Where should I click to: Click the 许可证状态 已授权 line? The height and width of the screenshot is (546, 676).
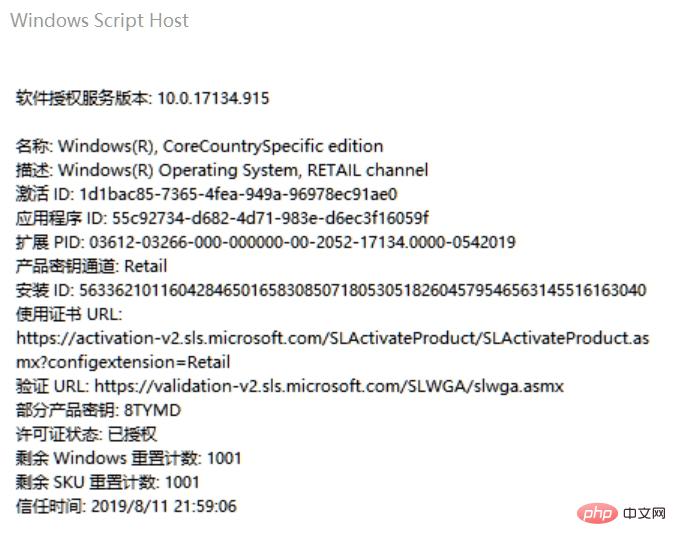pos(86,434)
